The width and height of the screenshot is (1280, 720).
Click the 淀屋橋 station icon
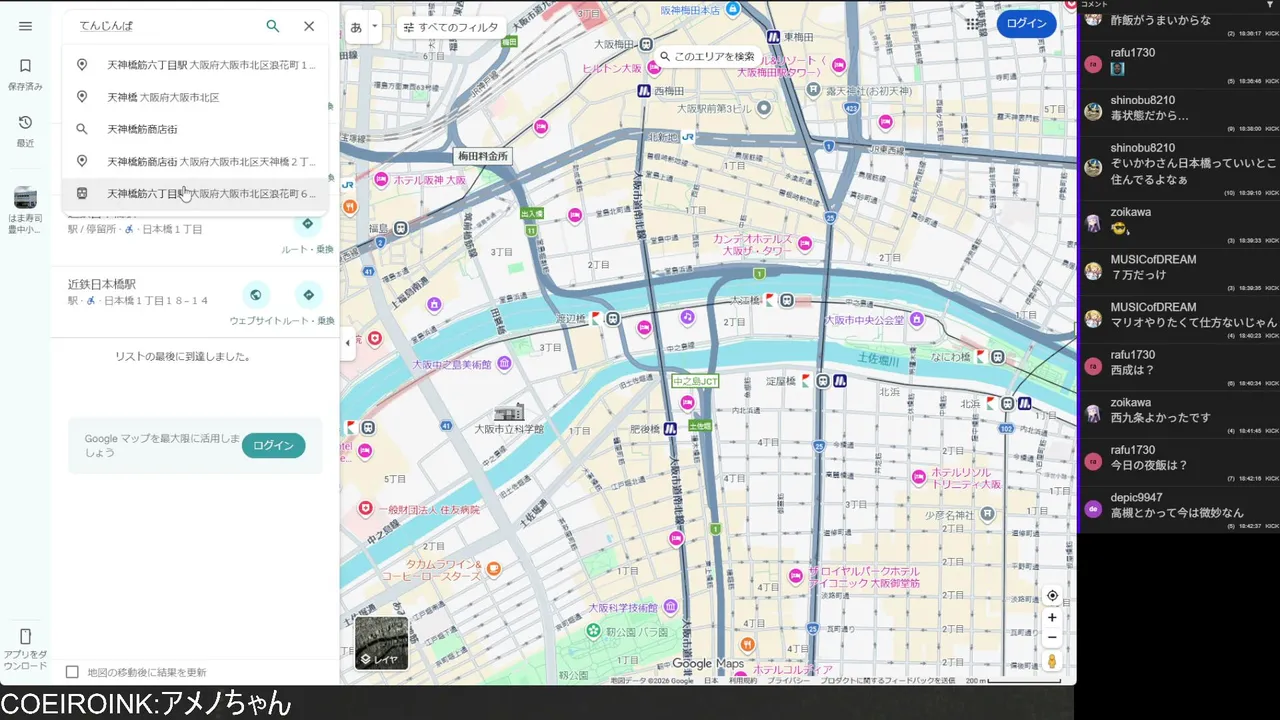point(822,380)
